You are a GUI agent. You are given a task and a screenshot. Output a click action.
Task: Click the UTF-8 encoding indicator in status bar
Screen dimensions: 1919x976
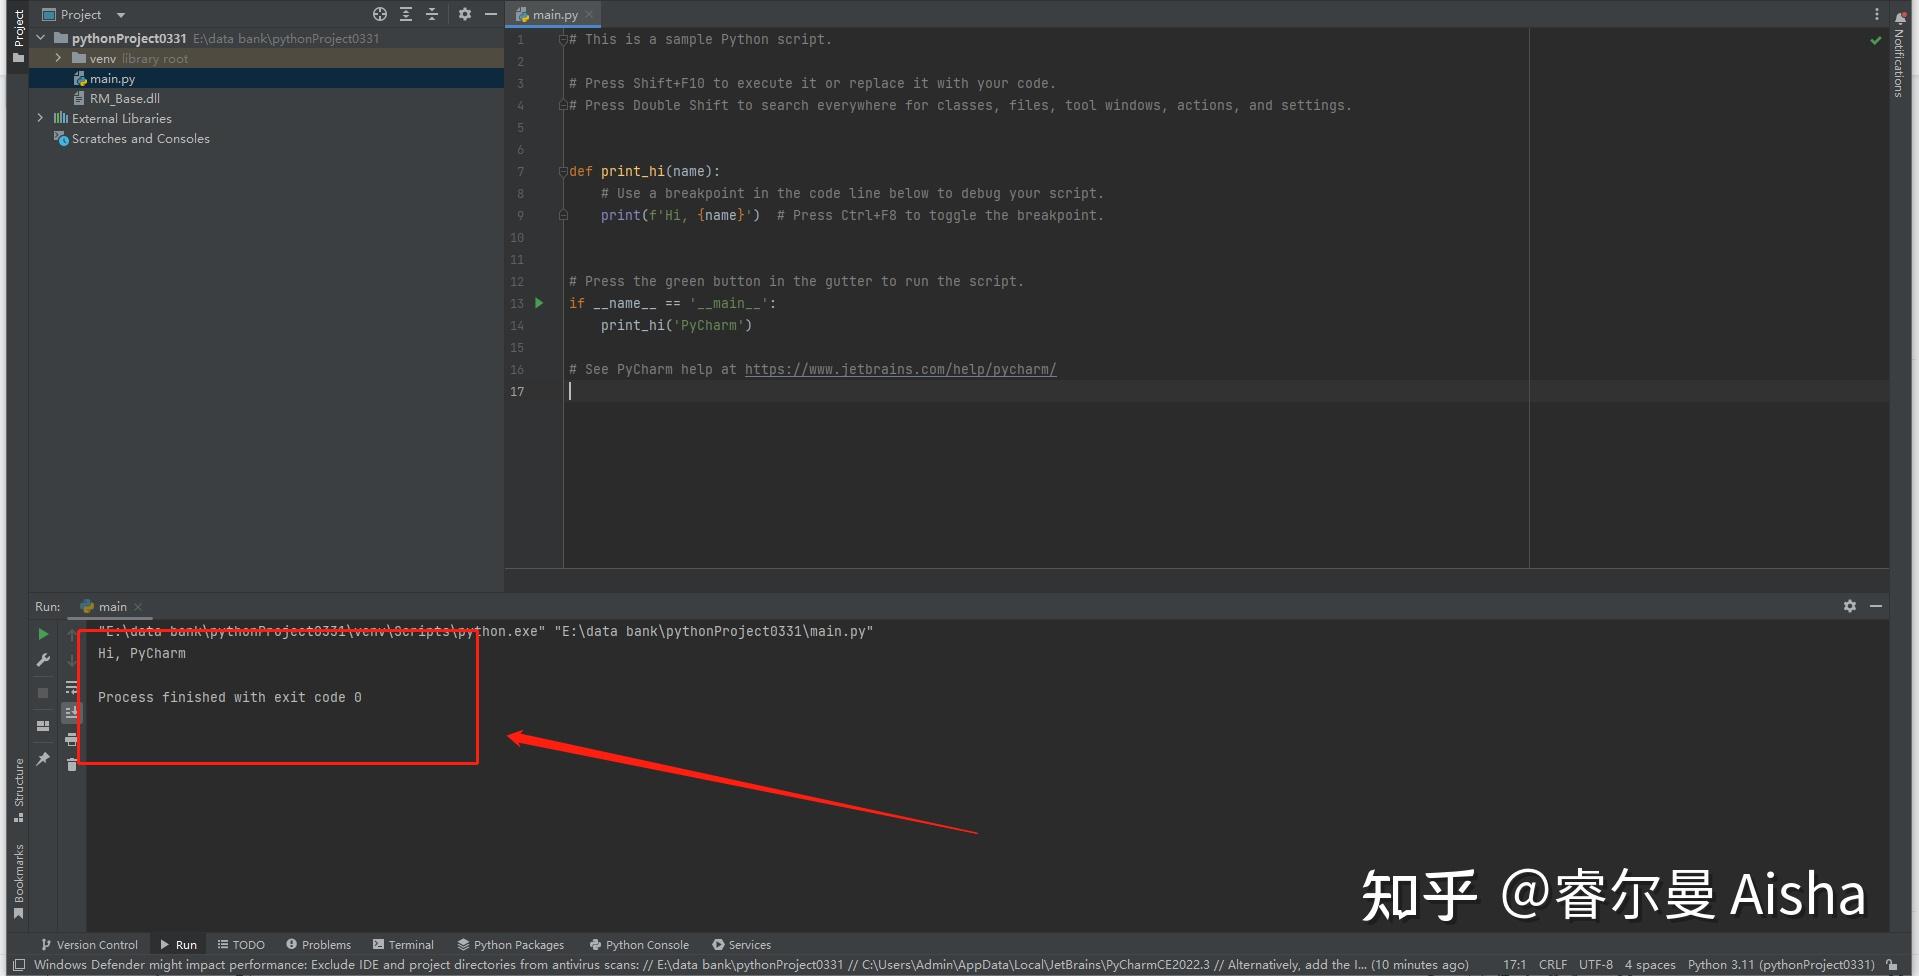point(1594,964)
